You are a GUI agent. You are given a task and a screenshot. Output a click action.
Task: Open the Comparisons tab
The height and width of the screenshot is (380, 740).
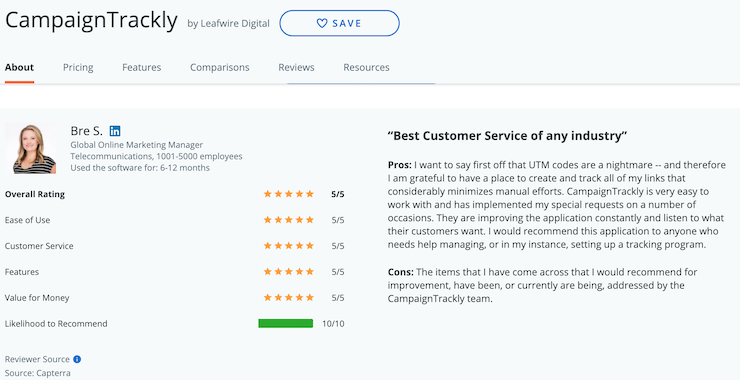(x=219, y=68)
